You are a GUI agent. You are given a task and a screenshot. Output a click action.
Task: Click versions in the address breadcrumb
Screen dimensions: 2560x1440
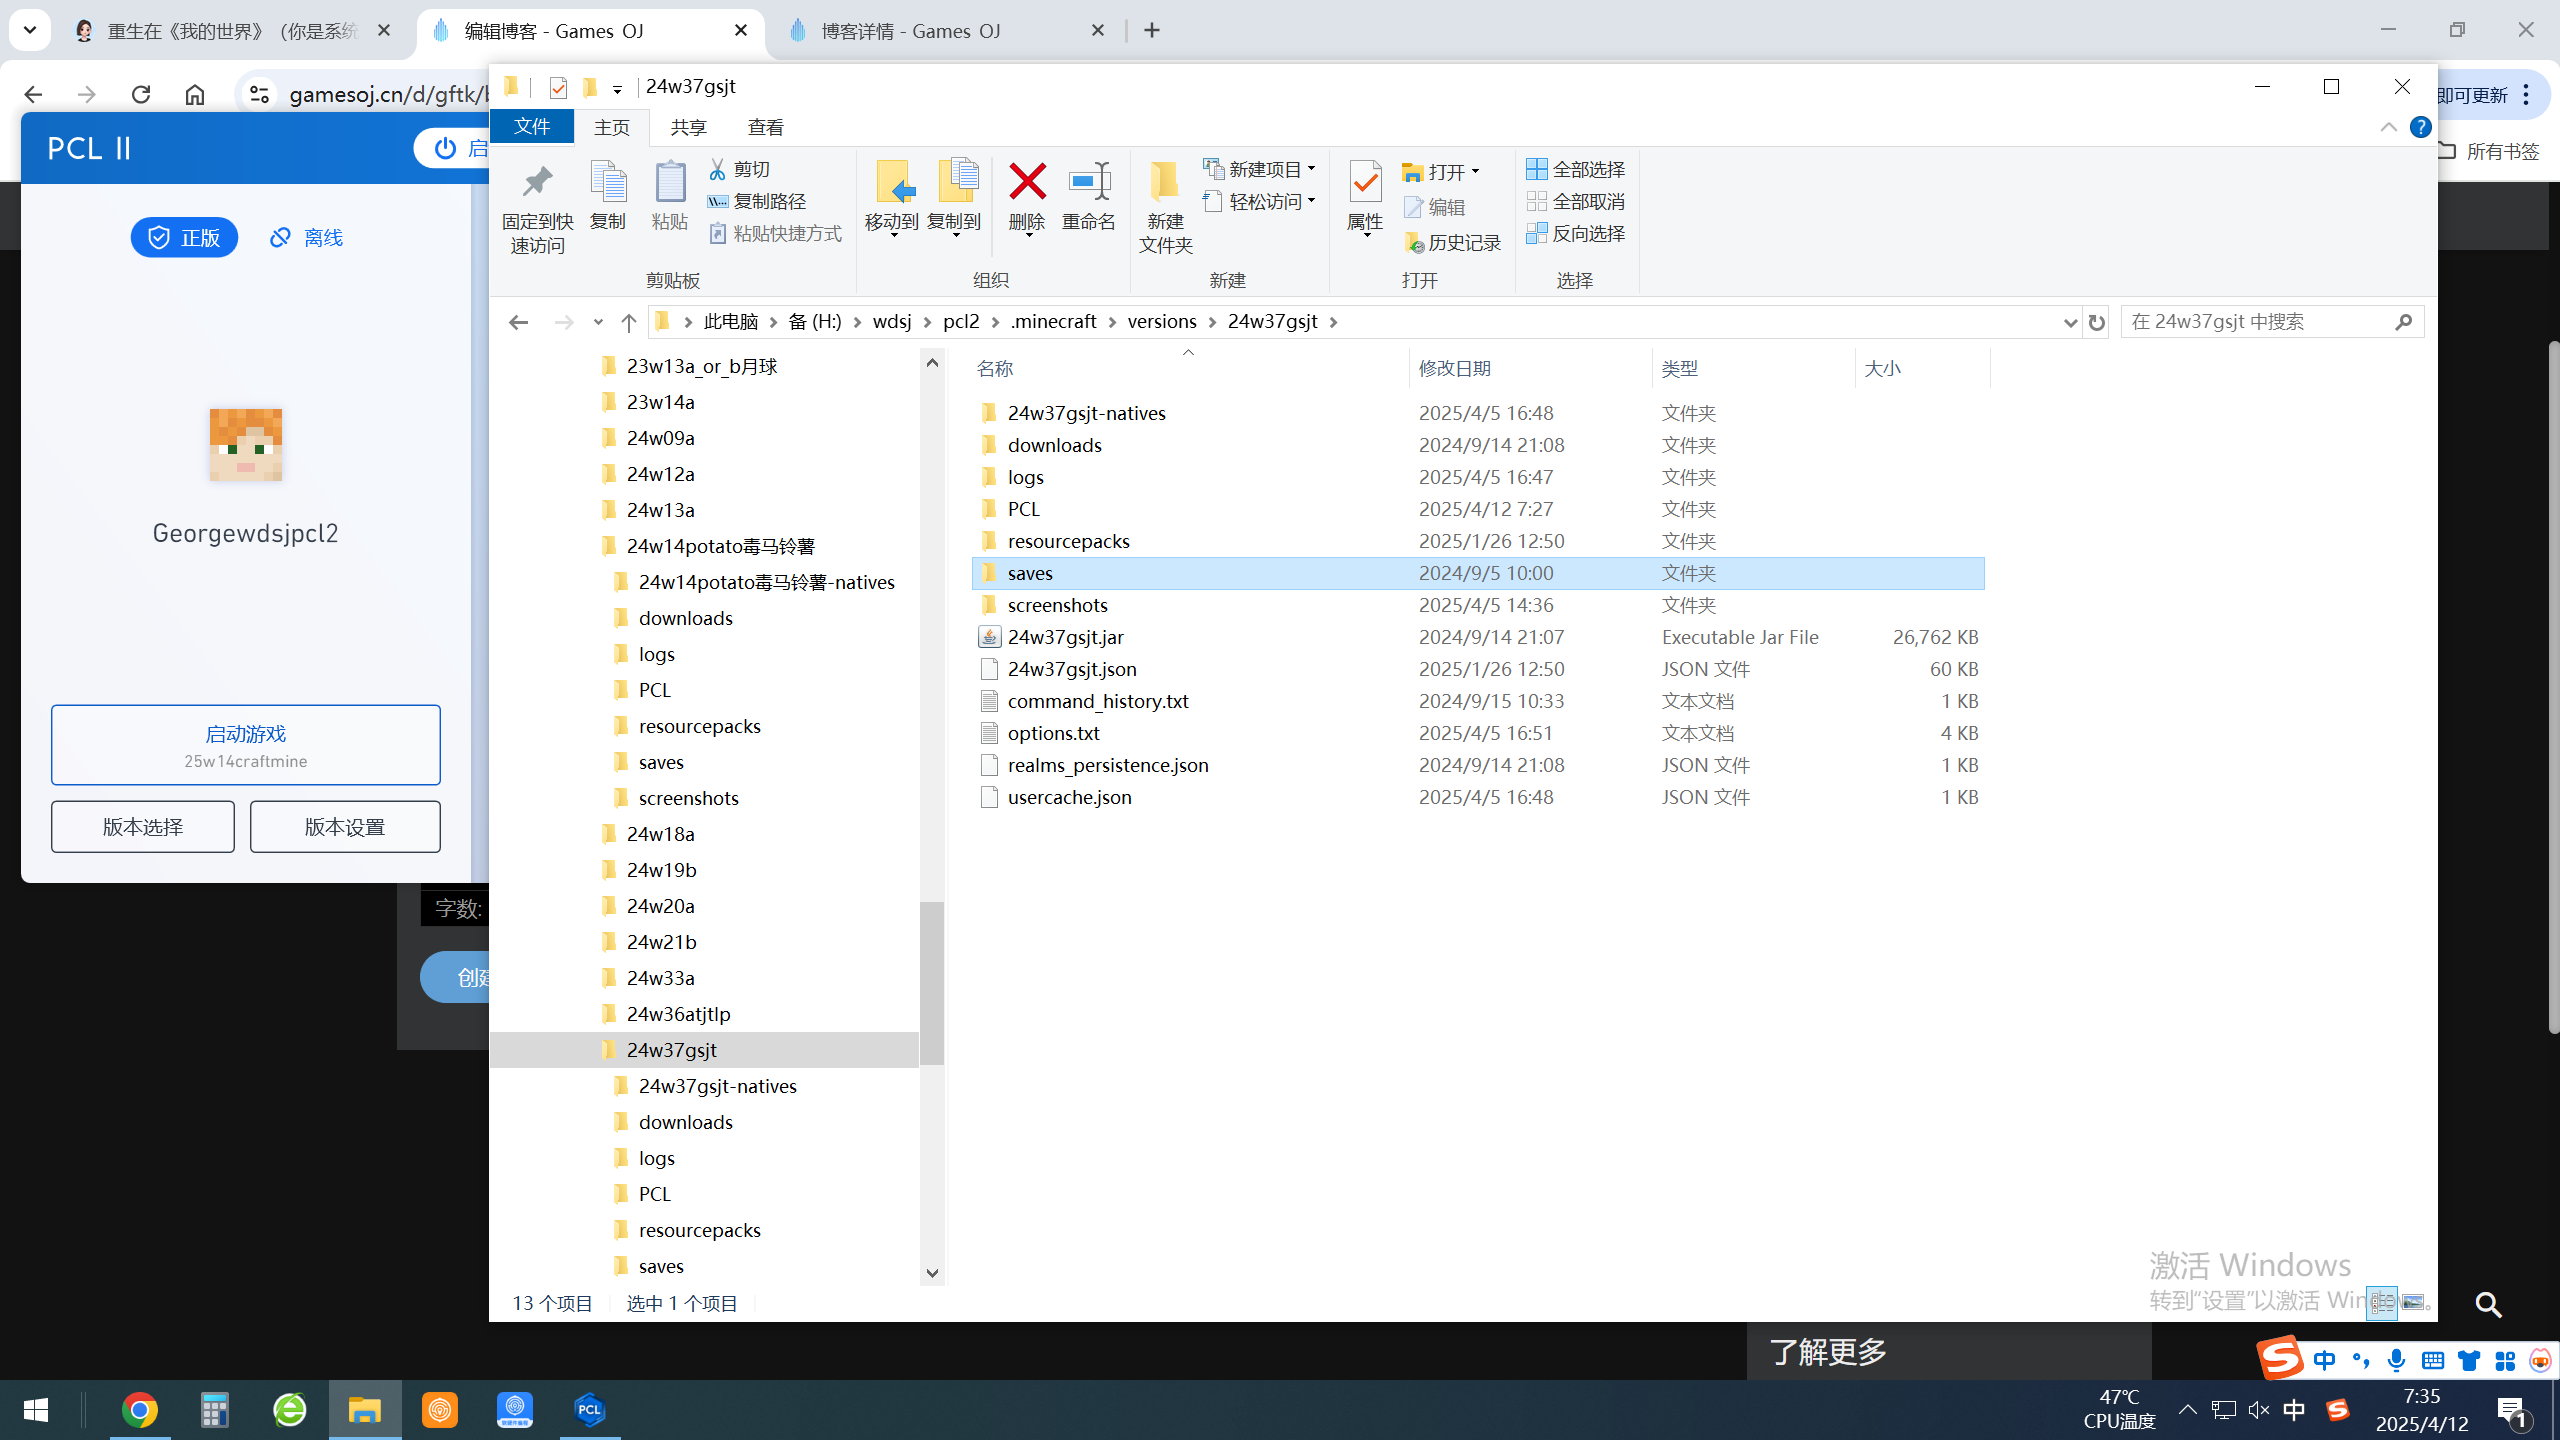[x=1162, y=321]
